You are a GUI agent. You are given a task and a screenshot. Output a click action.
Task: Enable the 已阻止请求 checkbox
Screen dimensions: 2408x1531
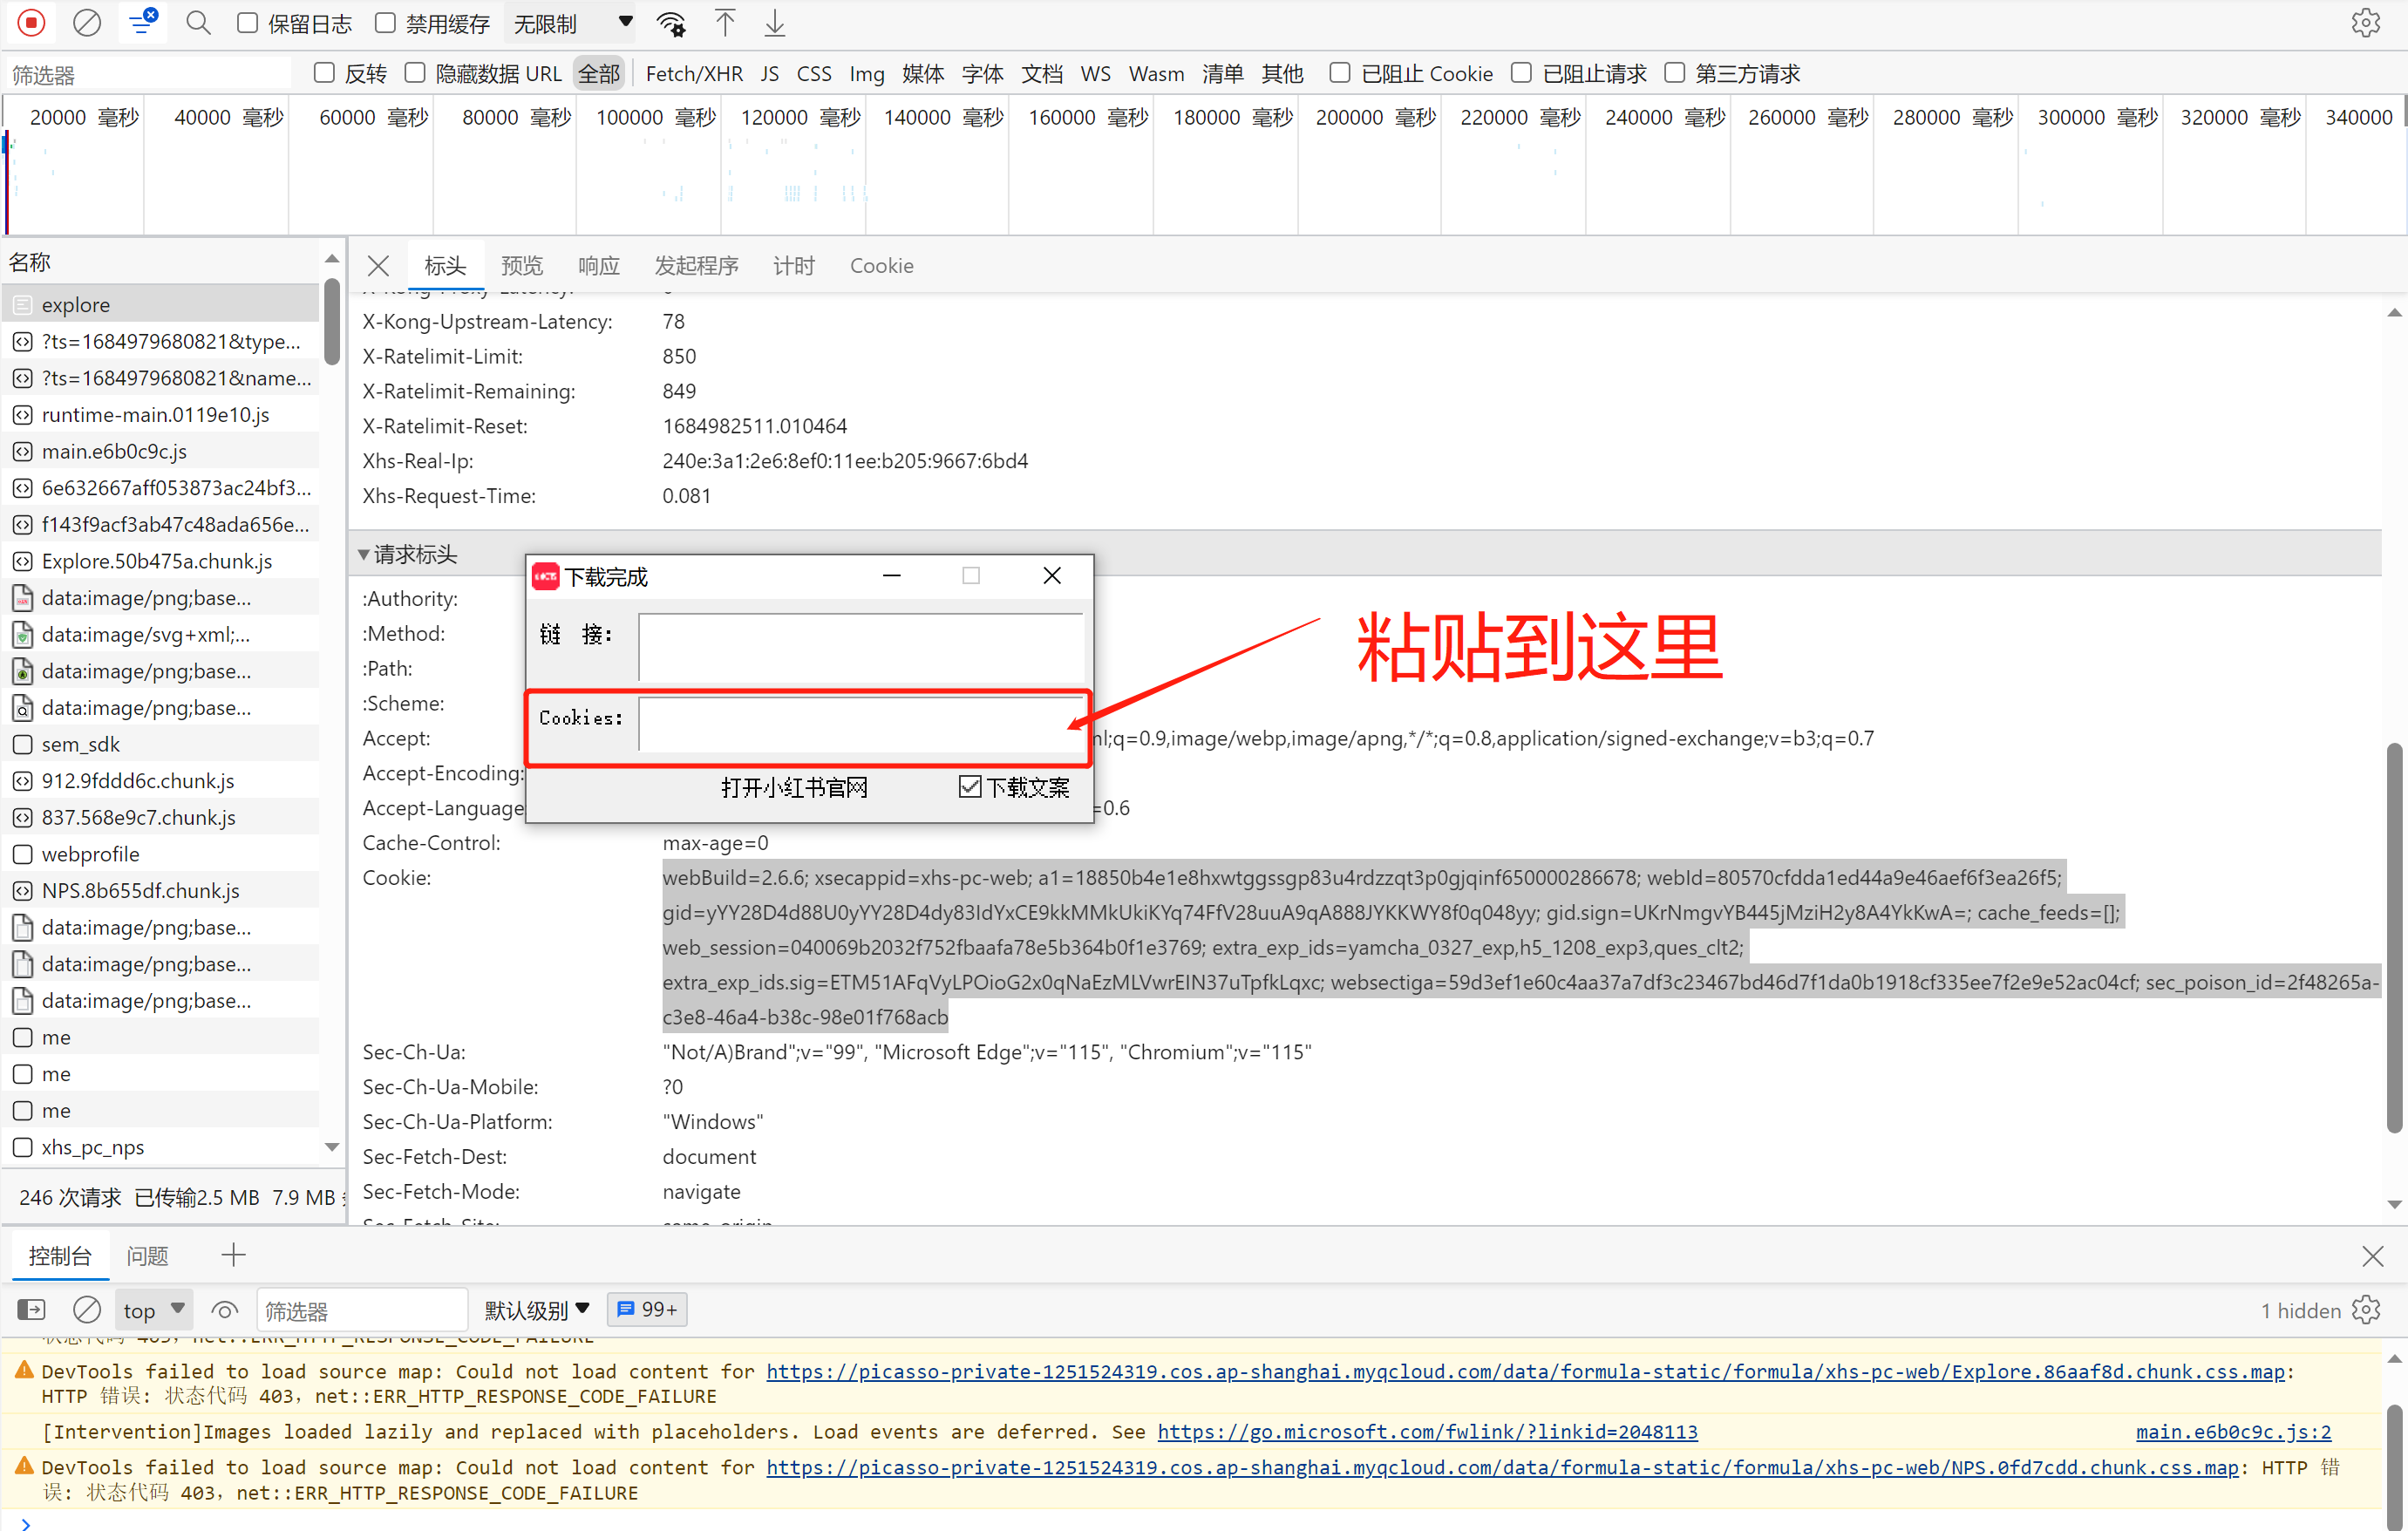(1525, 74)
